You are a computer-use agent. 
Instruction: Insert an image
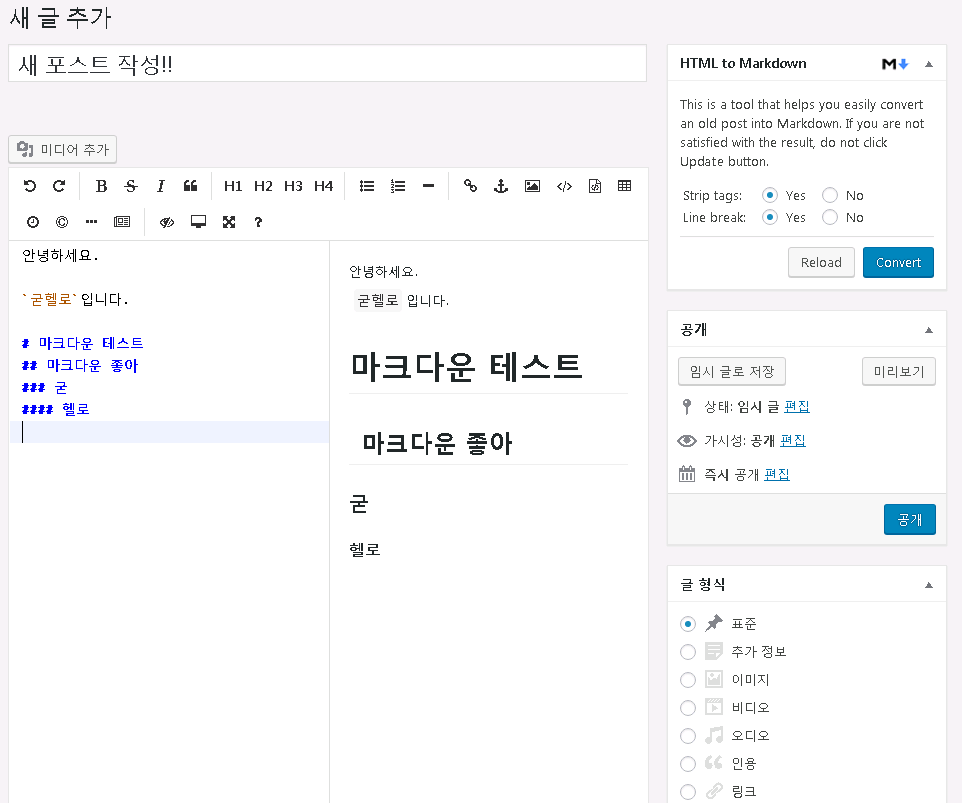pos(533,186)
